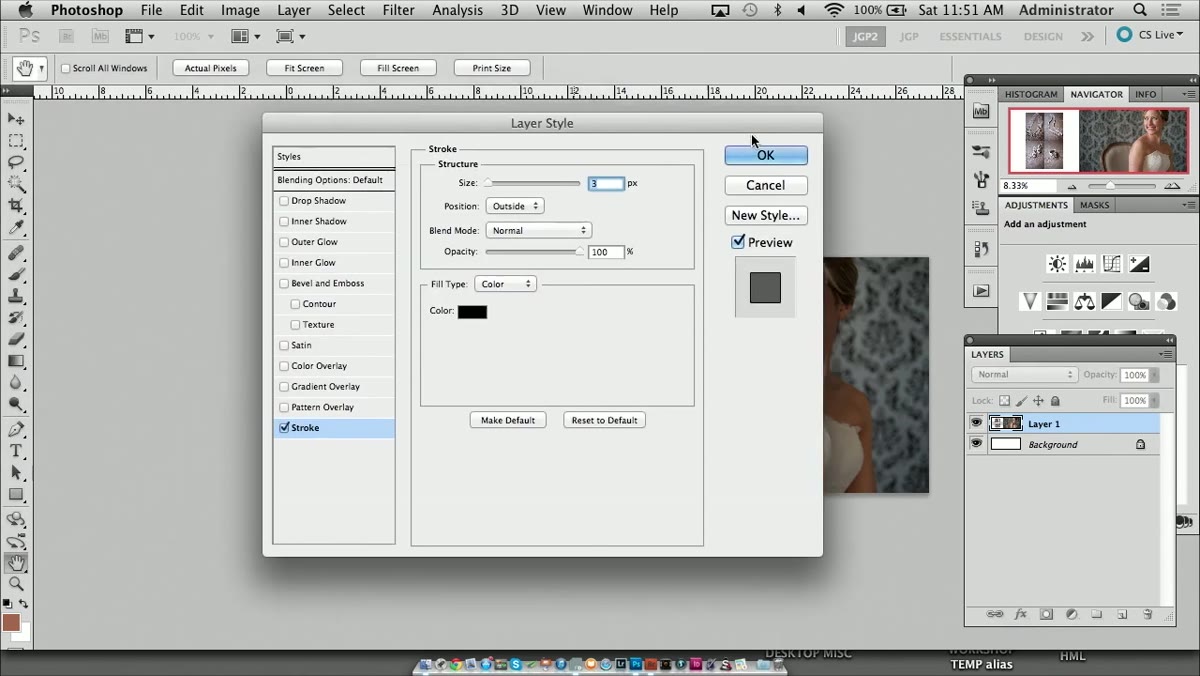Select the Eraser tool
The image size is (1200, 676).
pyautogui.click(x=16, y=339)
